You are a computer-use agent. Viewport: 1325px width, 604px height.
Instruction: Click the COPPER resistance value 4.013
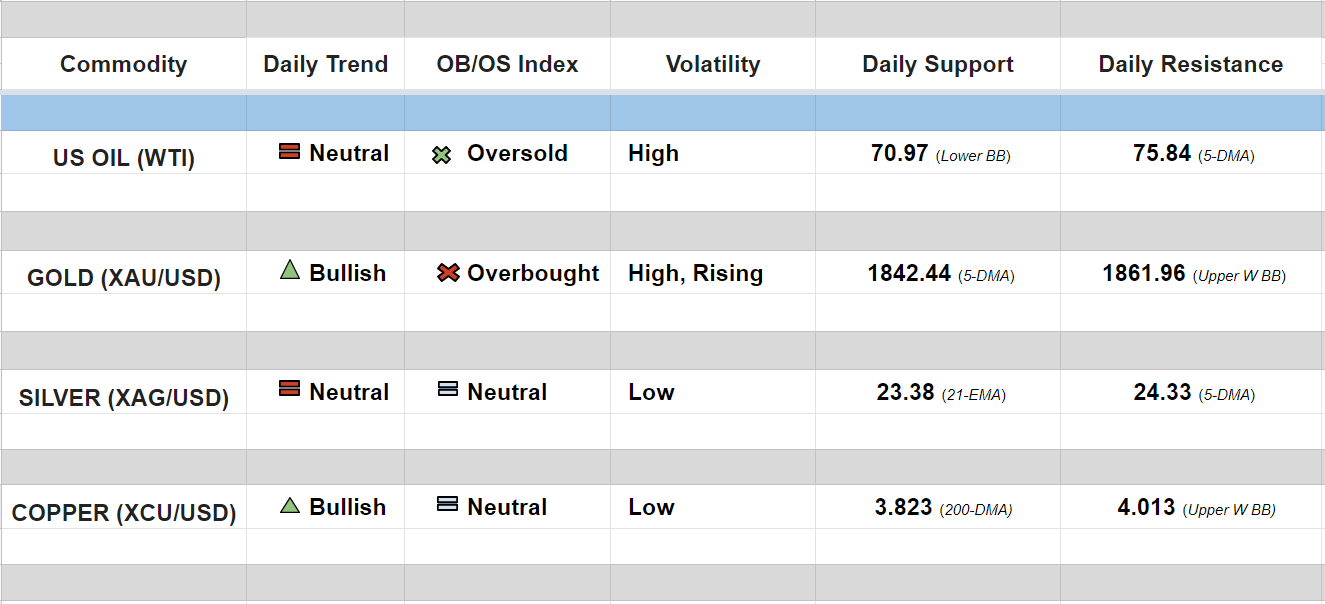pyautogui.click(x=1146, y=508)
